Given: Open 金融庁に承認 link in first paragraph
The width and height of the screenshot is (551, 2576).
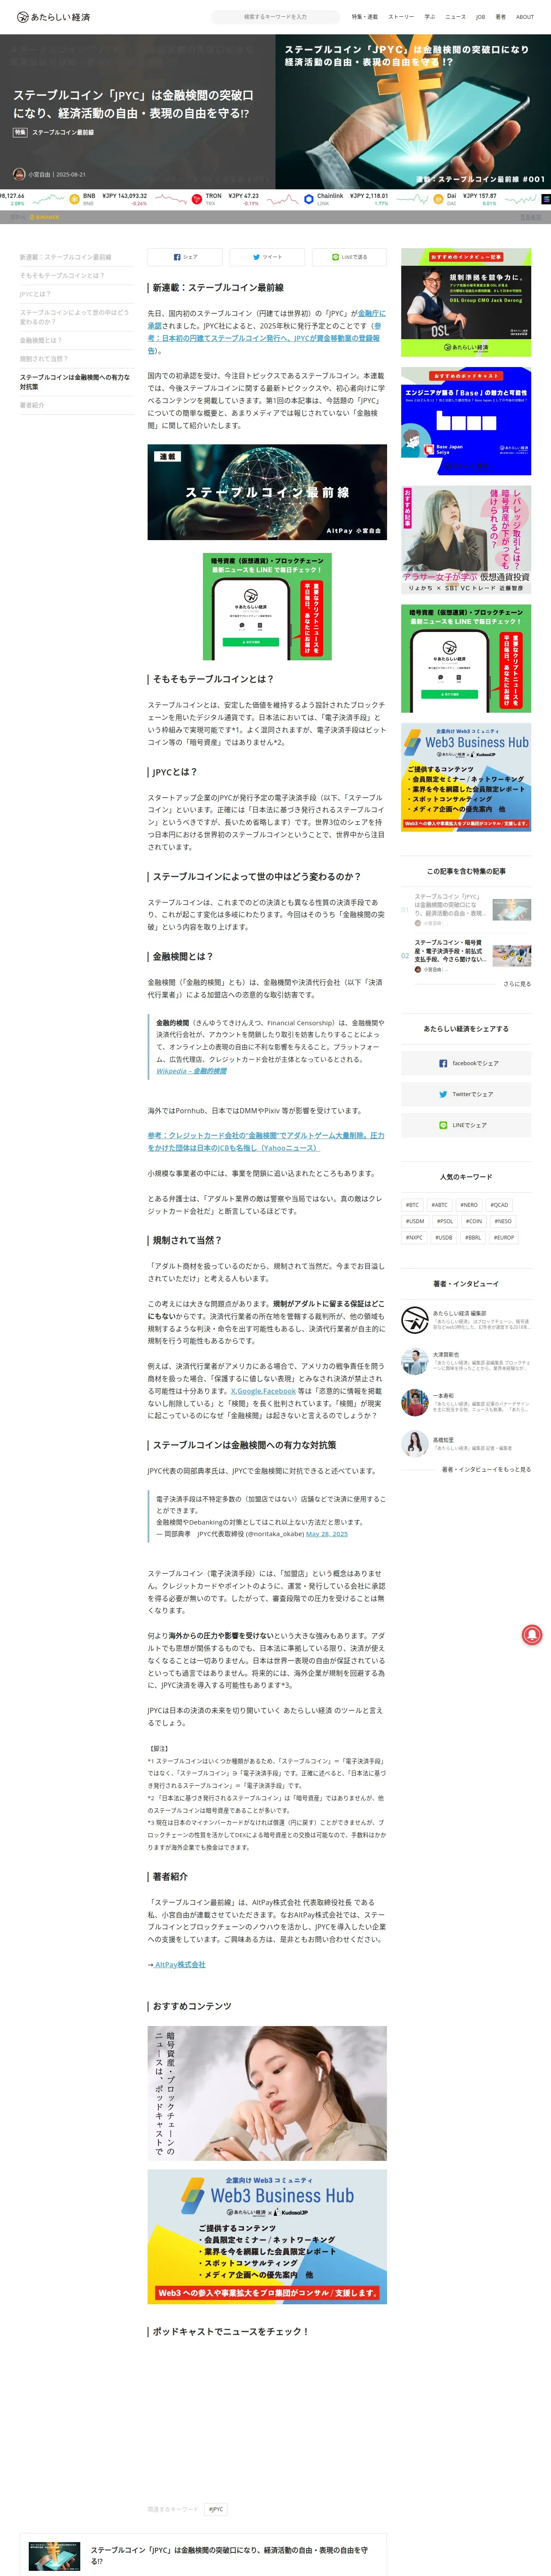Looking at the screenshot, I should [x=371, y=313].
